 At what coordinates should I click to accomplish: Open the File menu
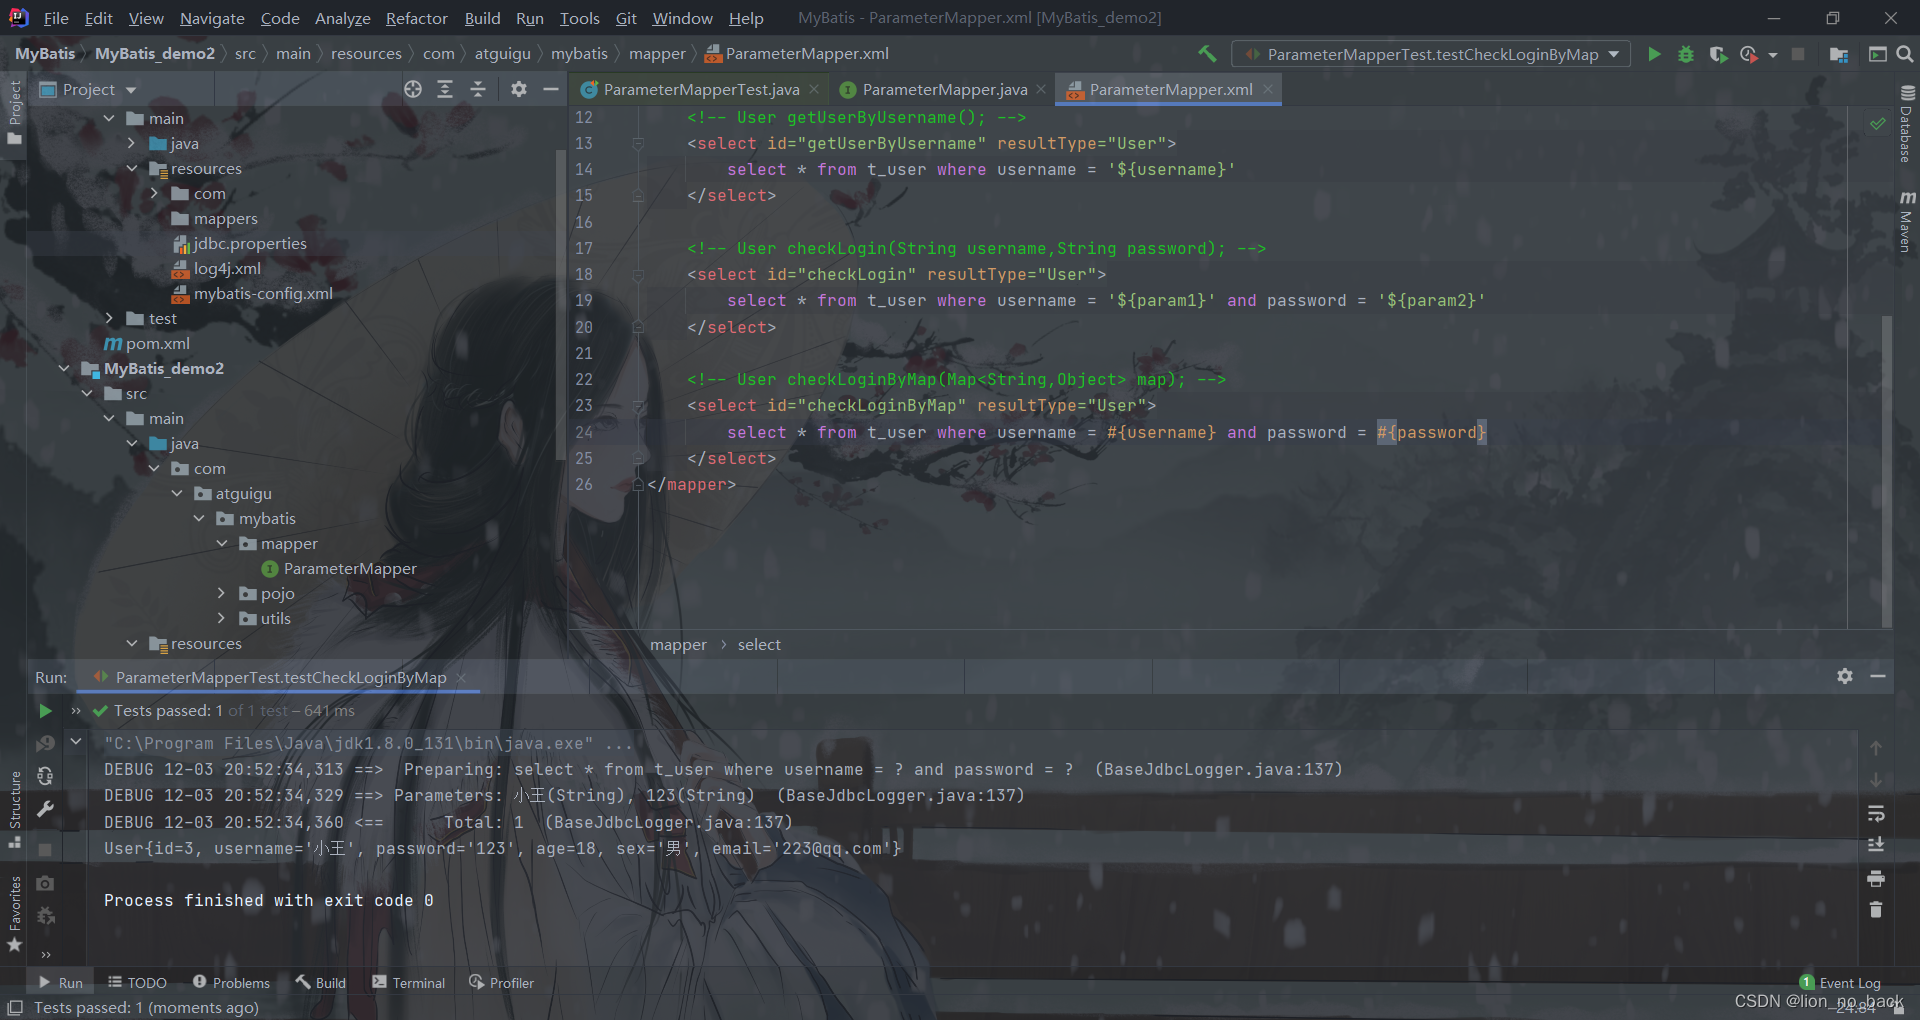point(56,18)
